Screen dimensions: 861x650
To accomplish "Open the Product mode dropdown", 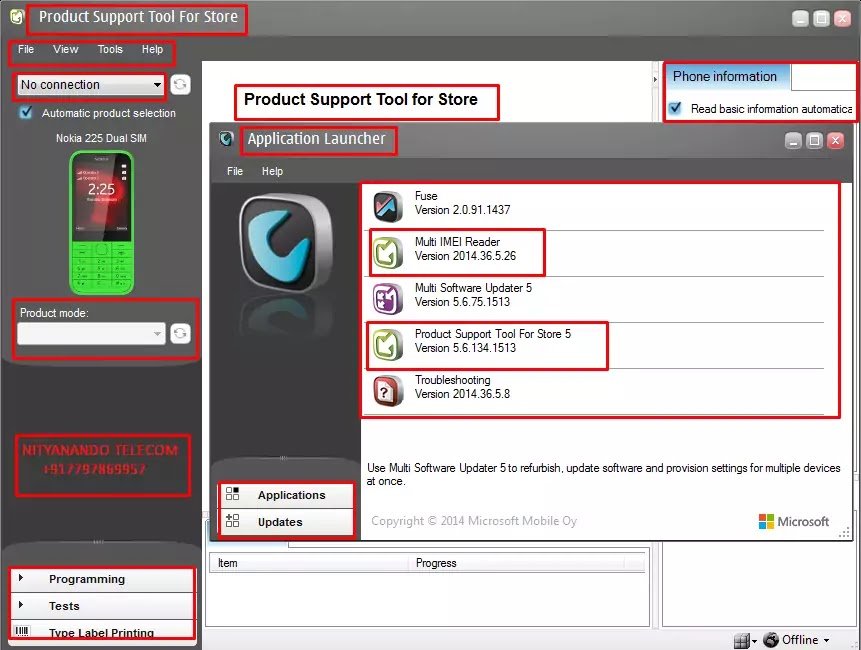I will (x=91, y=333).
